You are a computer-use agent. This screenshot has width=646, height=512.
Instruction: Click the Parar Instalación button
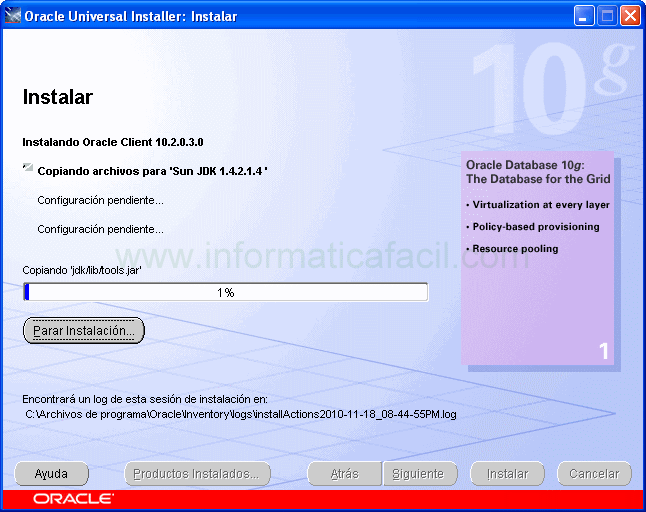[x=84, y=330]
